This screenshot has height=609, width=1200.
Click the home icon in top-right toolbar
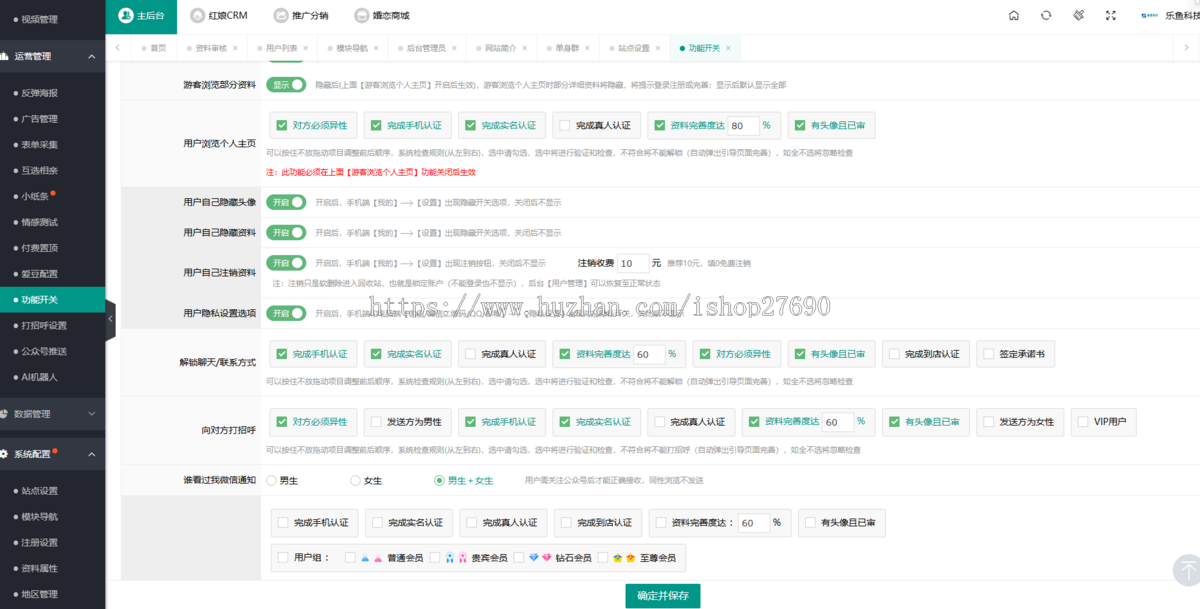1014,16
